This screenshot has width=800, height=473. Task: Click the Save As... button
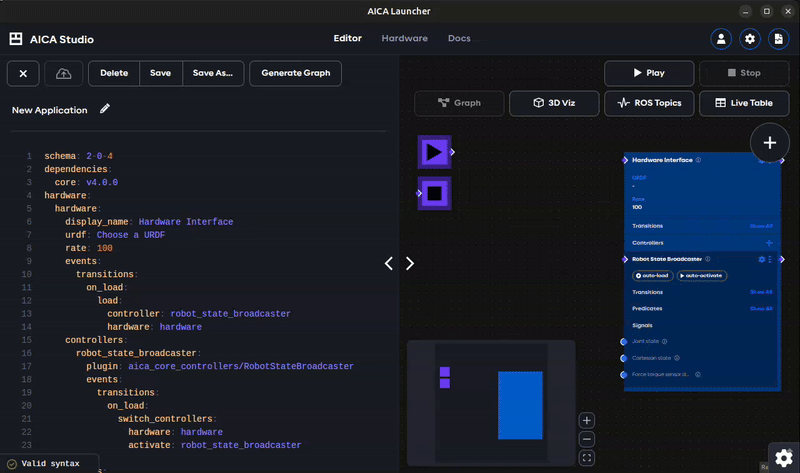click(213, 73)
